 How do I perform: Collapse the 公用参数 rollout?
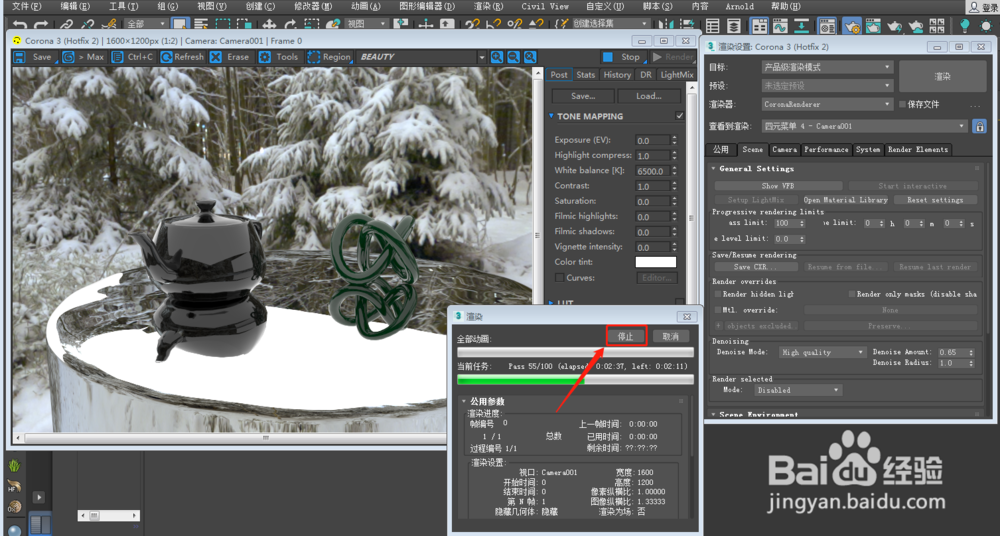coord(464,401)
